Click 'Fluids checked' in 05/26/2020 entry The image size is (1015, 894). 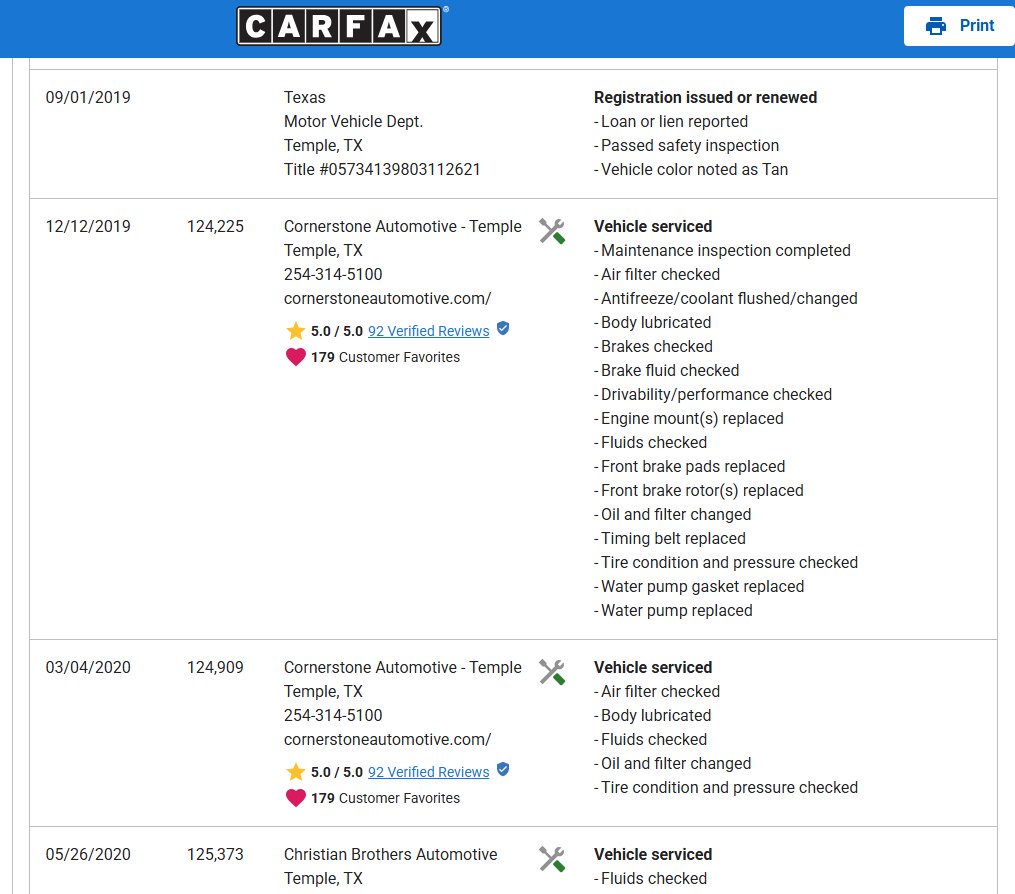tap(651, 878)
